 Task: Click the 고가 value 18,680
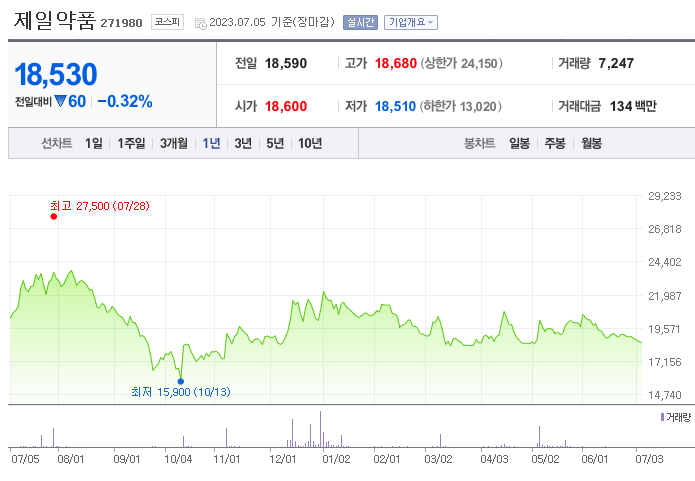[x=396, y=63]
